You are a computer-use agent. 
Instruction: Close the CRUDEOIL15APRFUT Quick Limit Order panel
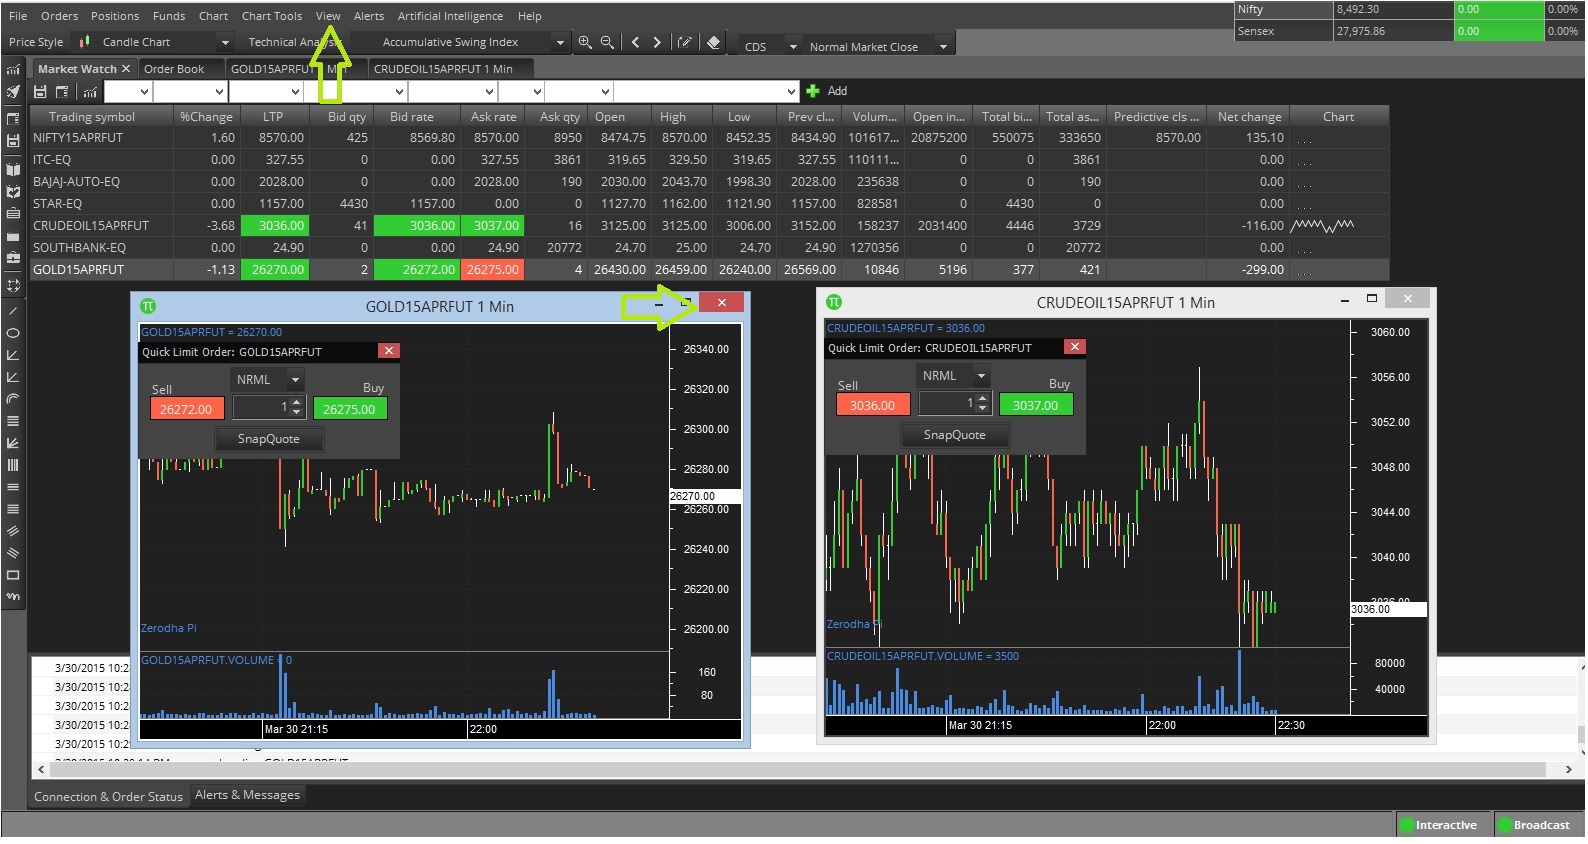coord(1074,347)
